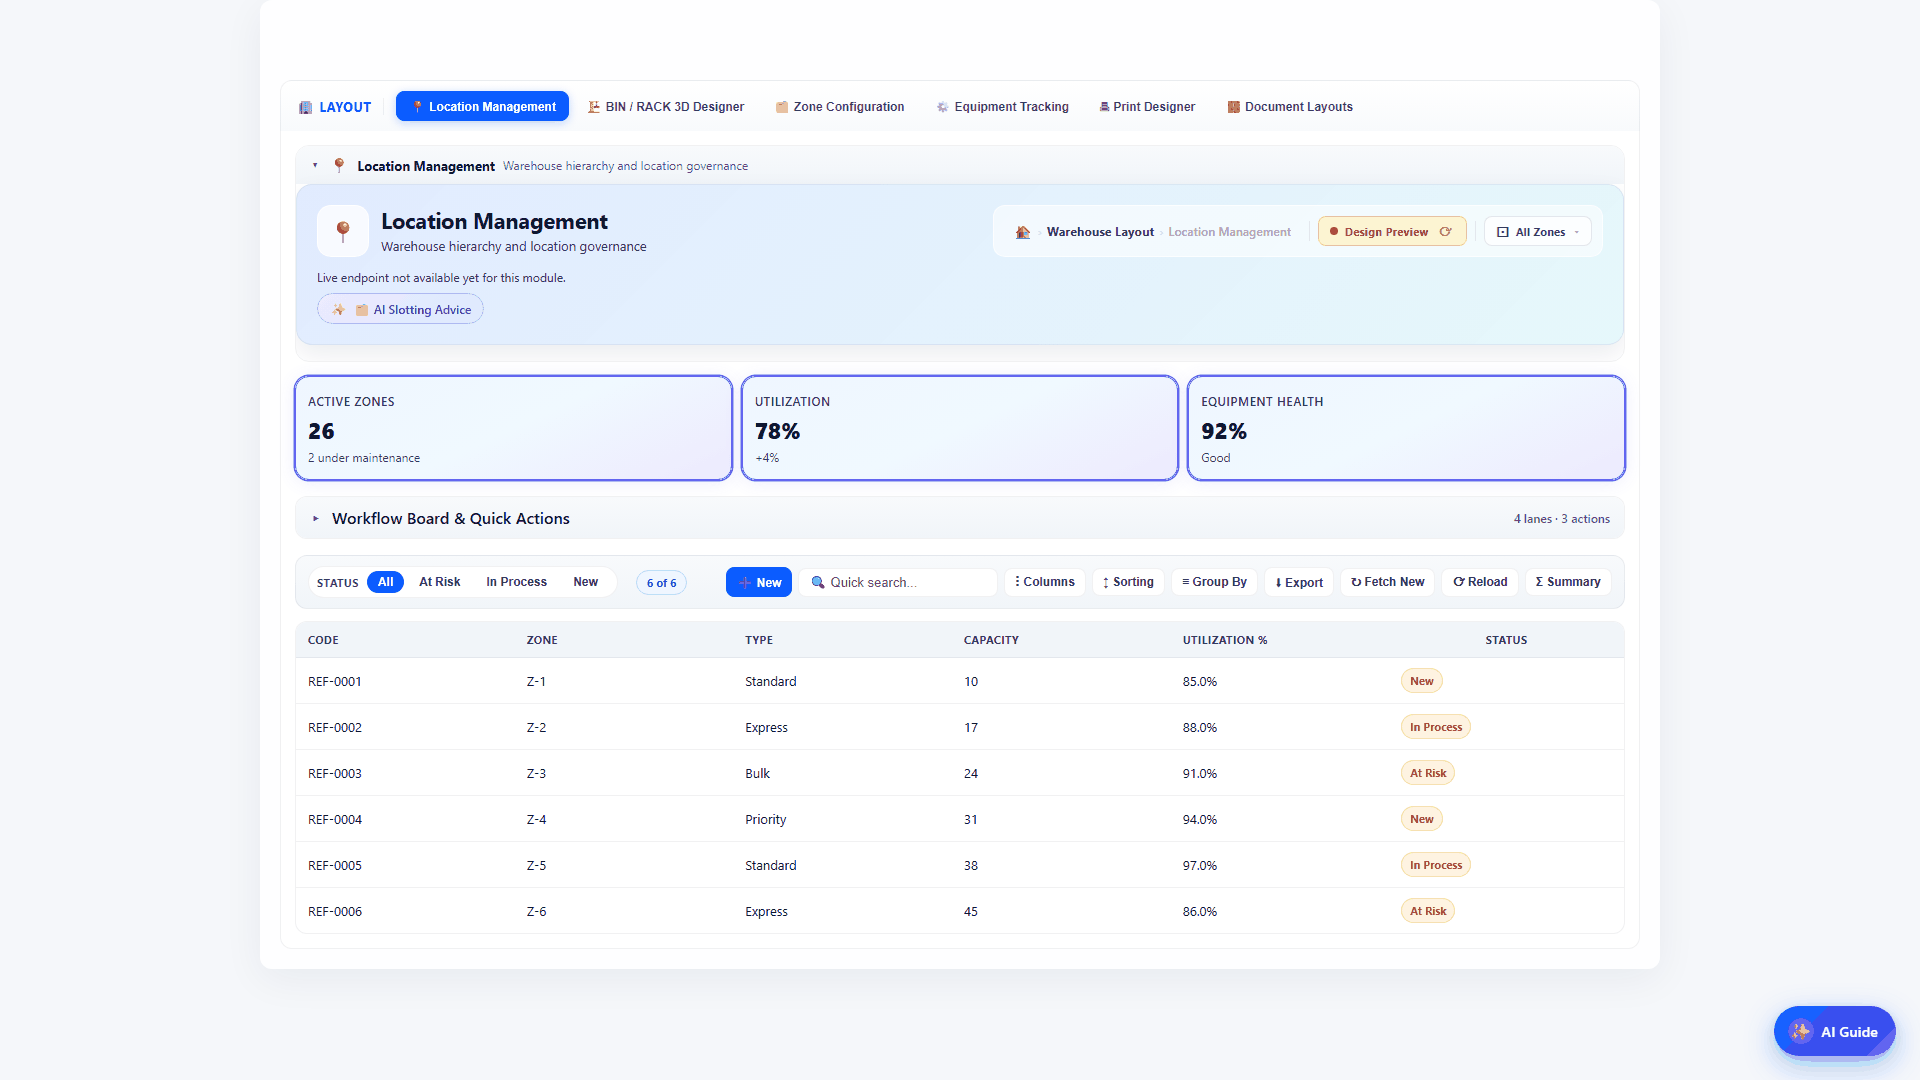Click the Export button
Image resolution: width=1920 pixels, height=1080 pixels.
point(1299,582)
